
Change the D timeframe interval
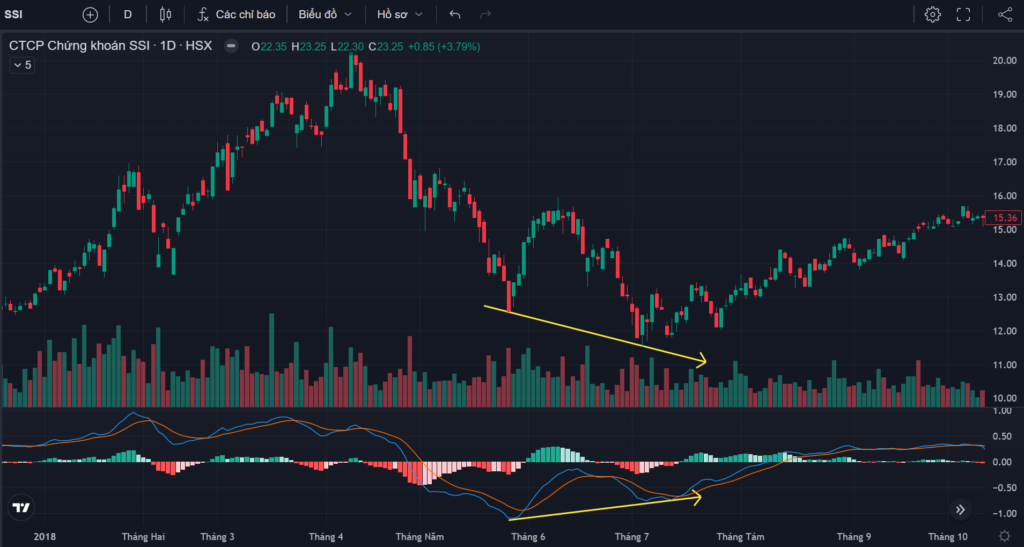coord(128,14)
